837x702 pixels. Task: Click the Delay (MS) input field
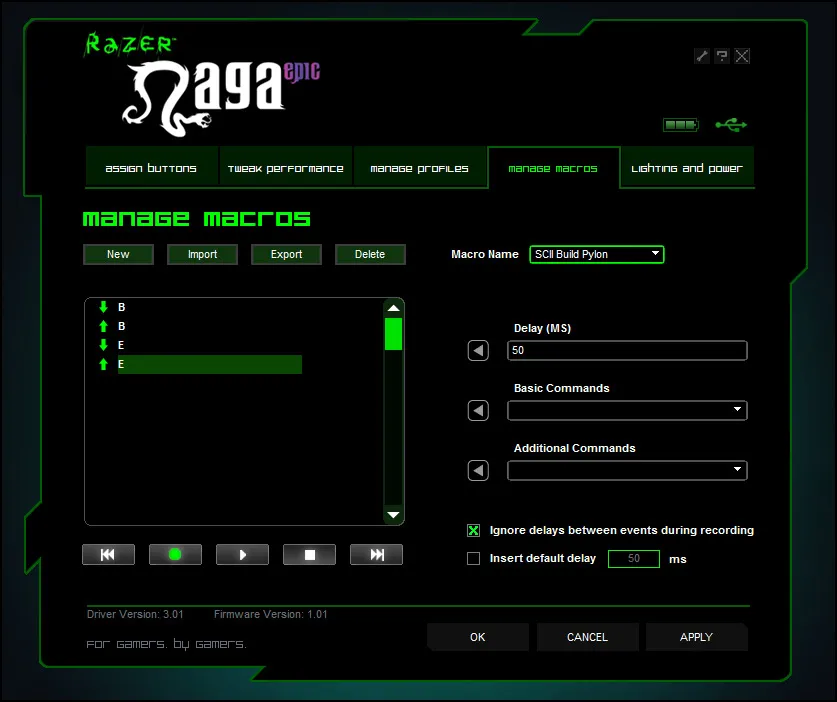tap(627, 351)
